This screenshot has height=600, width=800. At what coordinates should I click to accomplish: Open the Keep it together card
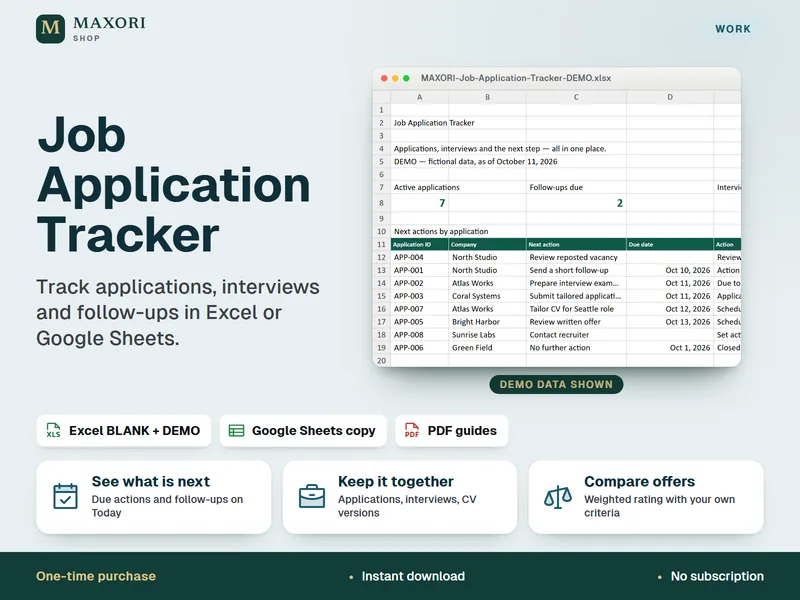(399, 497)
